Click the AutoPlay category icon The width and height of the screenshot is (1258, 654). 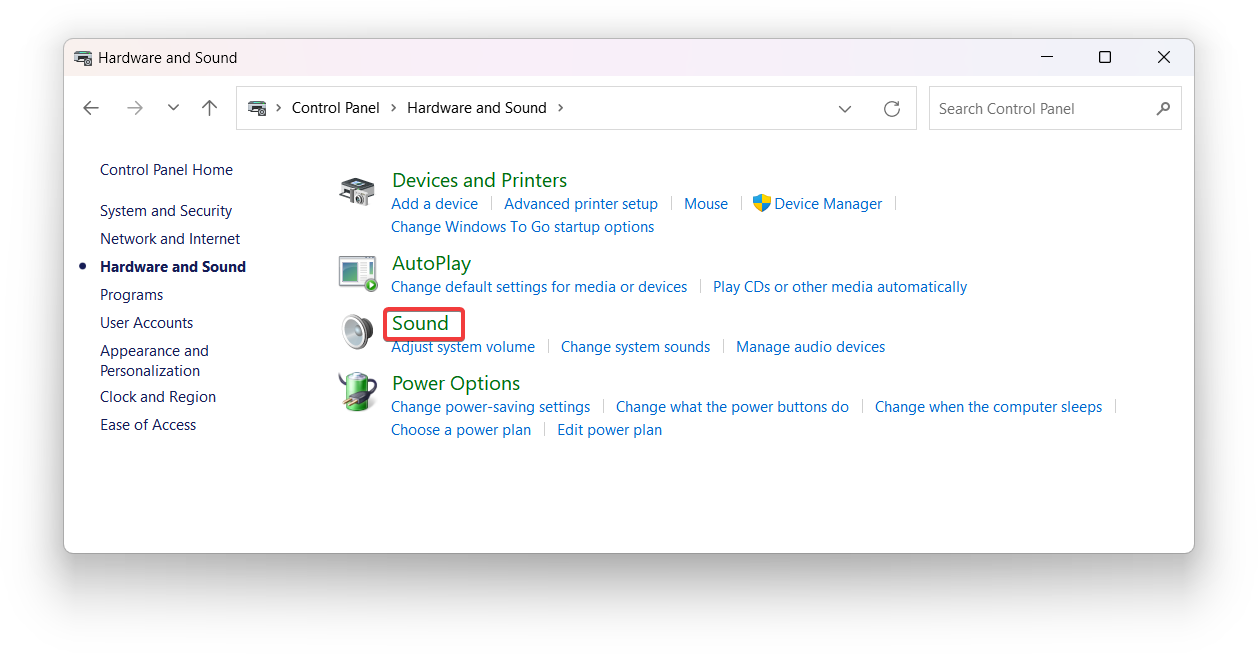tap(357, 272)
